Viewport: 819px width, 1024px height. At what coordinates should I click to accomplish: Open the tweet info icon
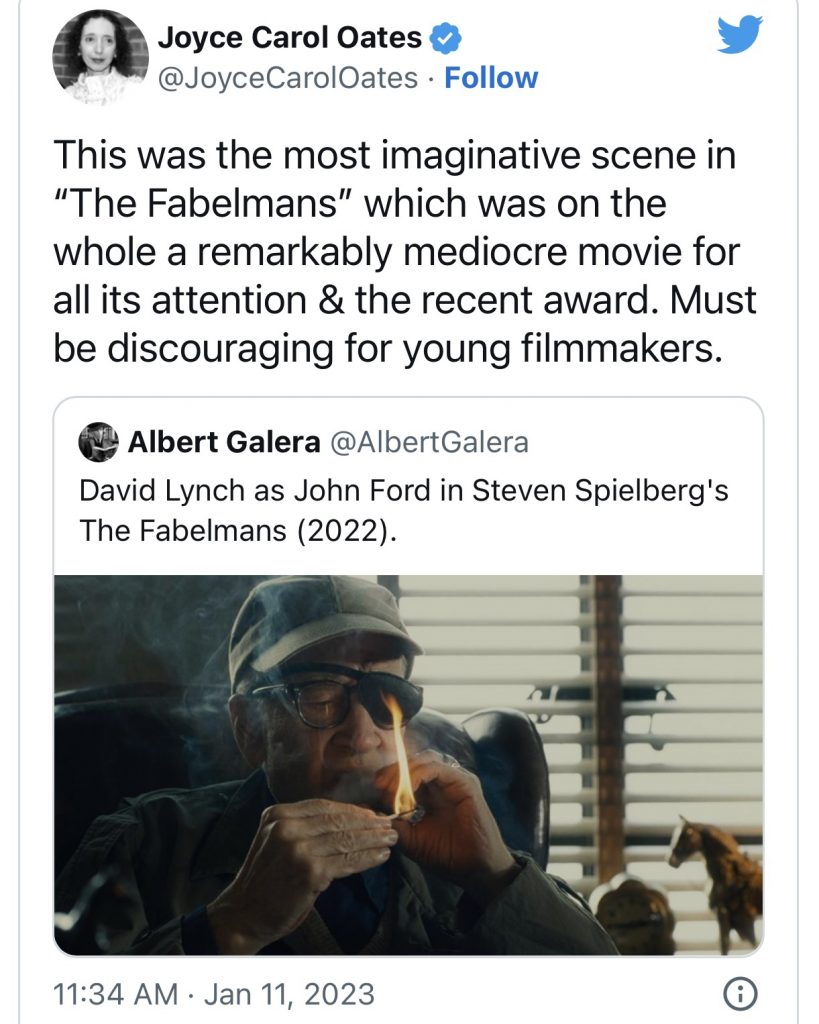coord(736,994)
